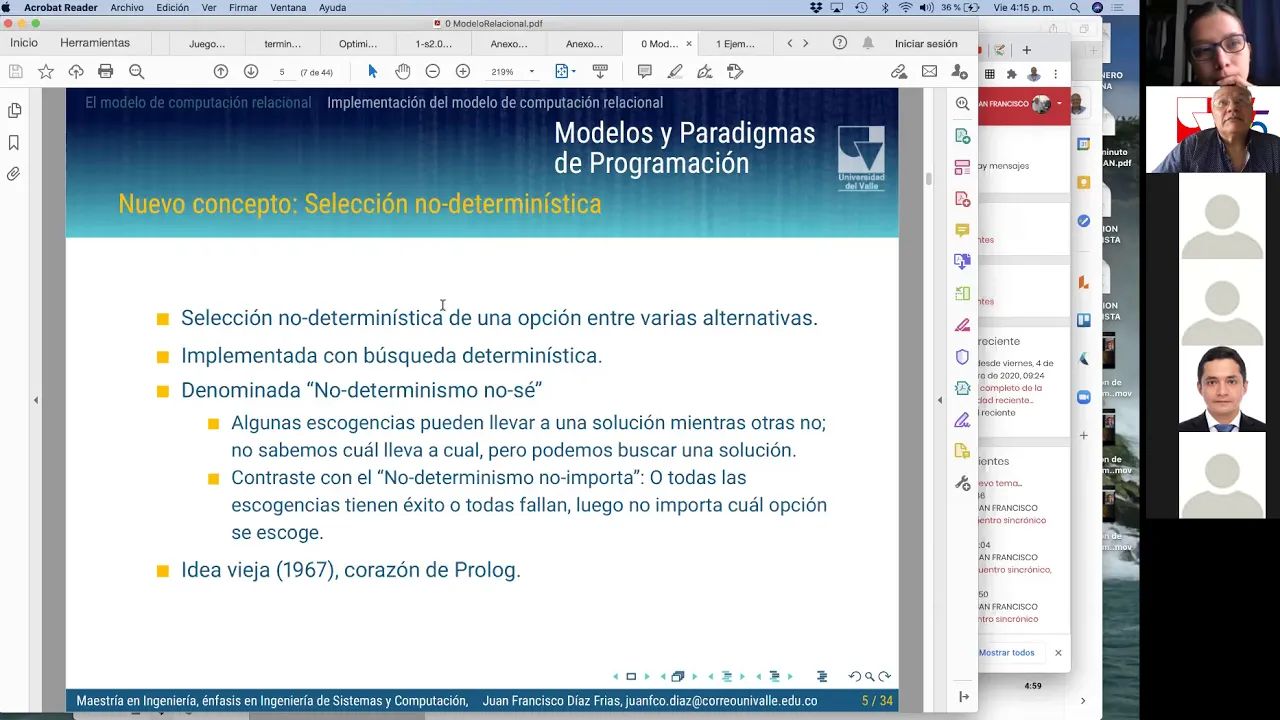Select the Hand pan tool
The width and height of the screenshot is (1280, 720).
tap(402, 71)
